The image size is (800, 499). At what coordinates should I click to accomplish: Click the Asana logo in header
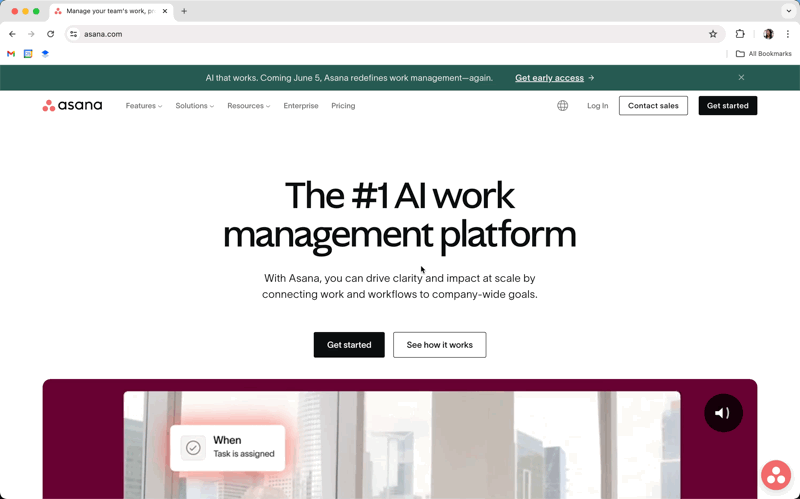(x=72, y=106)
